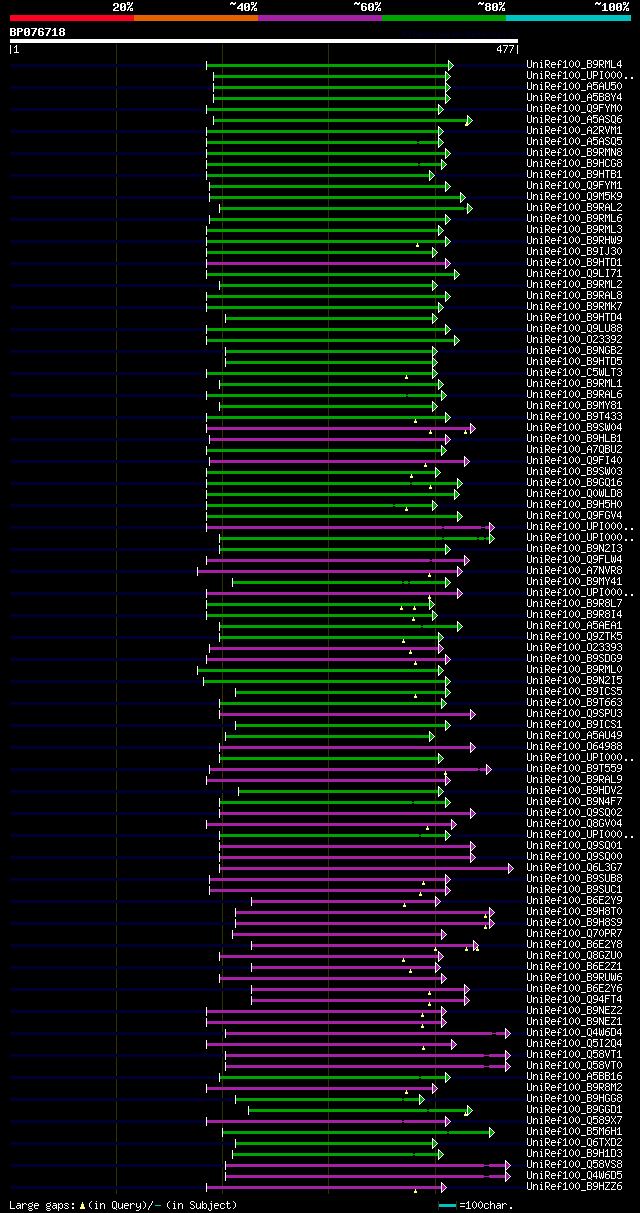Viewport: 640px width, 1213px height.
Task: Select hit label UniRef100_B9RMN8
Action: pyautogui.click(x=574, y=153)
